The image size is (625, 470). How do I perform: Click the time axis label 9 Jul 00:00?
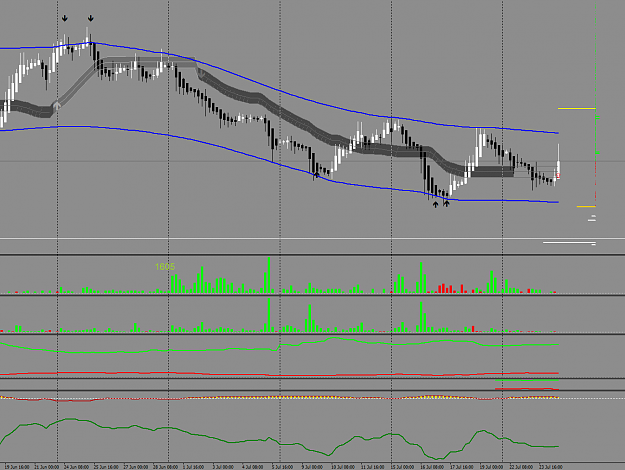312,467
